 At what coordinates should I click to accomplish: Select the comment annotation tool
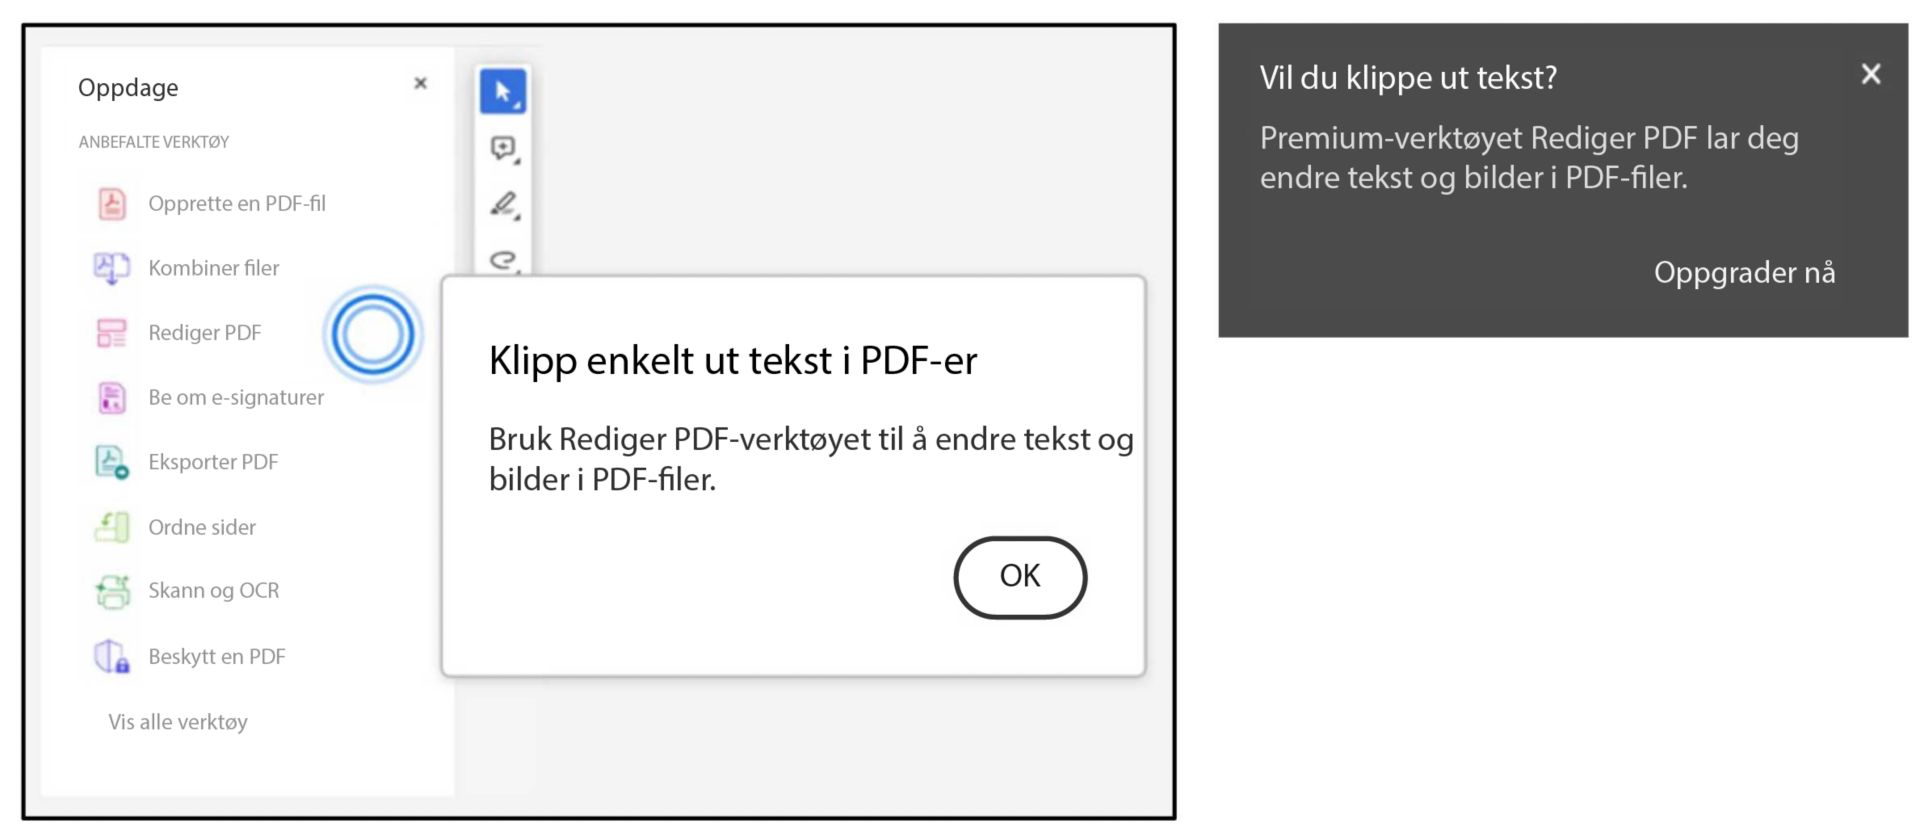504,148
